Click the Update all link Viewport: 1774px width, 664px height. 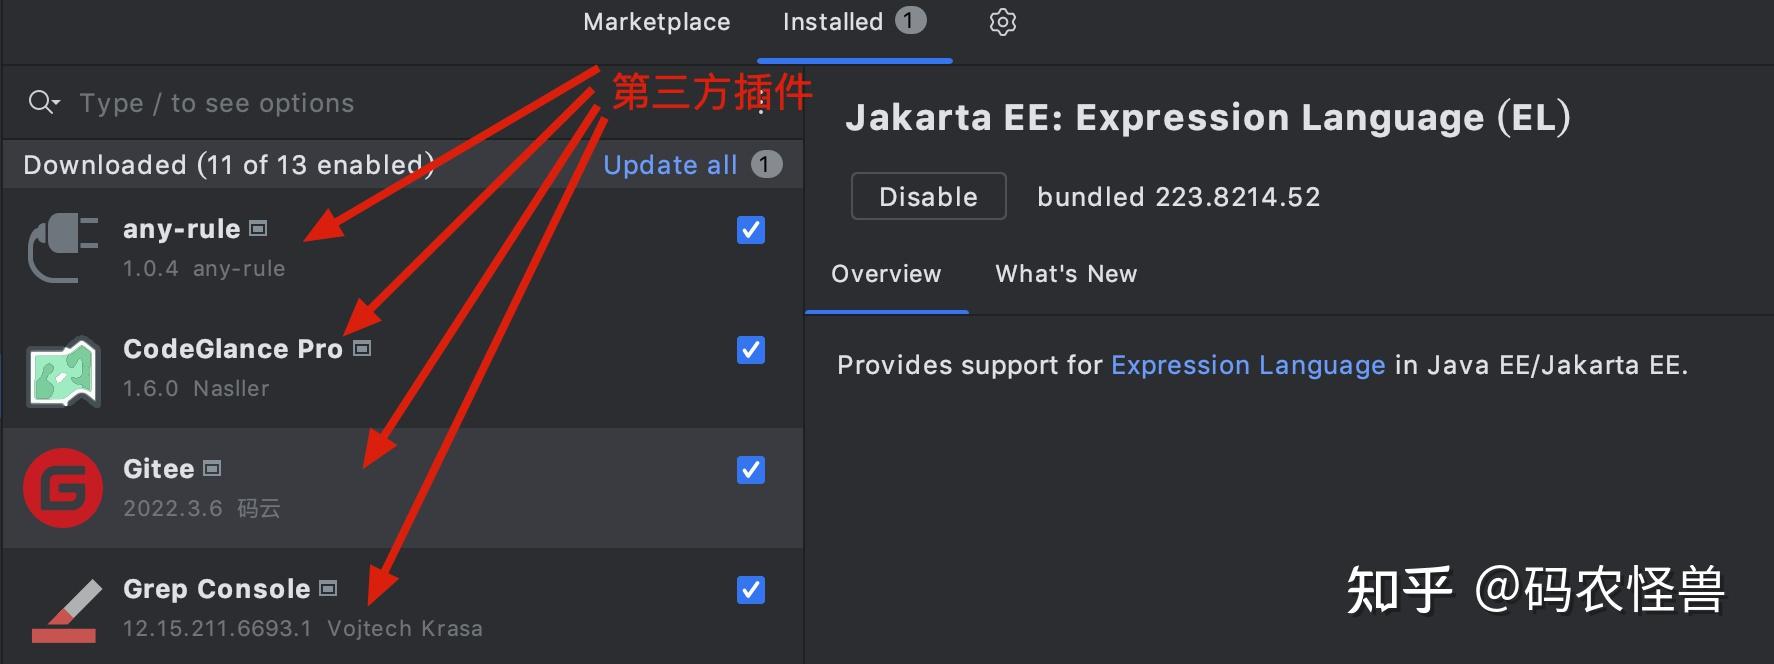click(x=670, y=165)
